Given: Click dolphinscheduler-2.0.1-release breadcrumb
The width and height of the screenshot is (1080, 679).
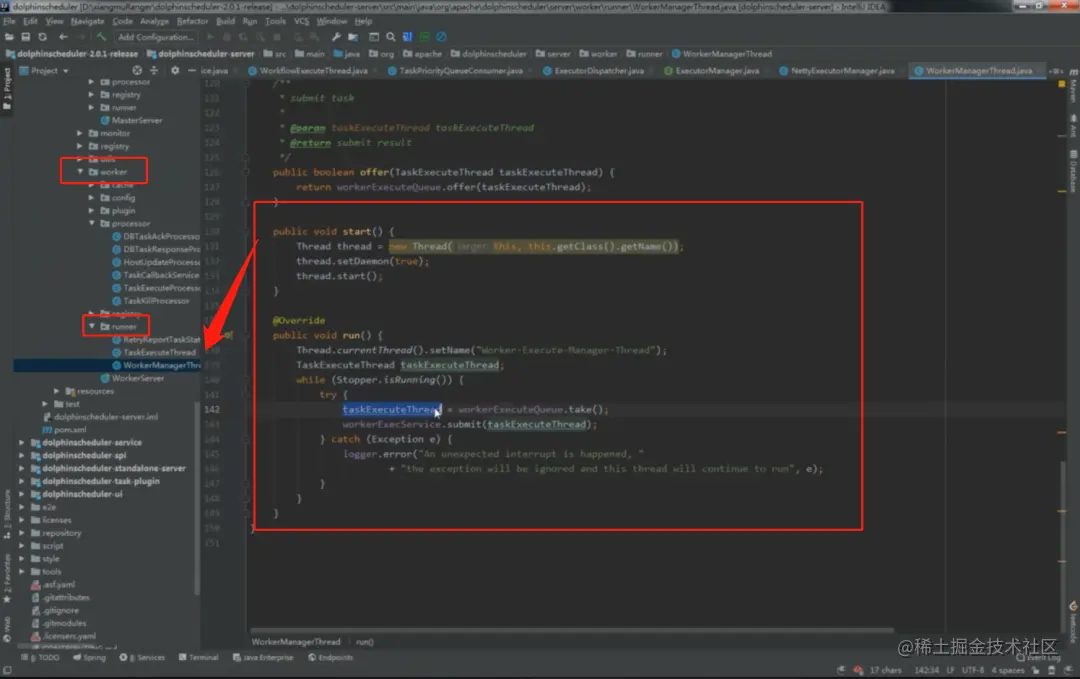Looking at the screenshot, I should (72, 54).
